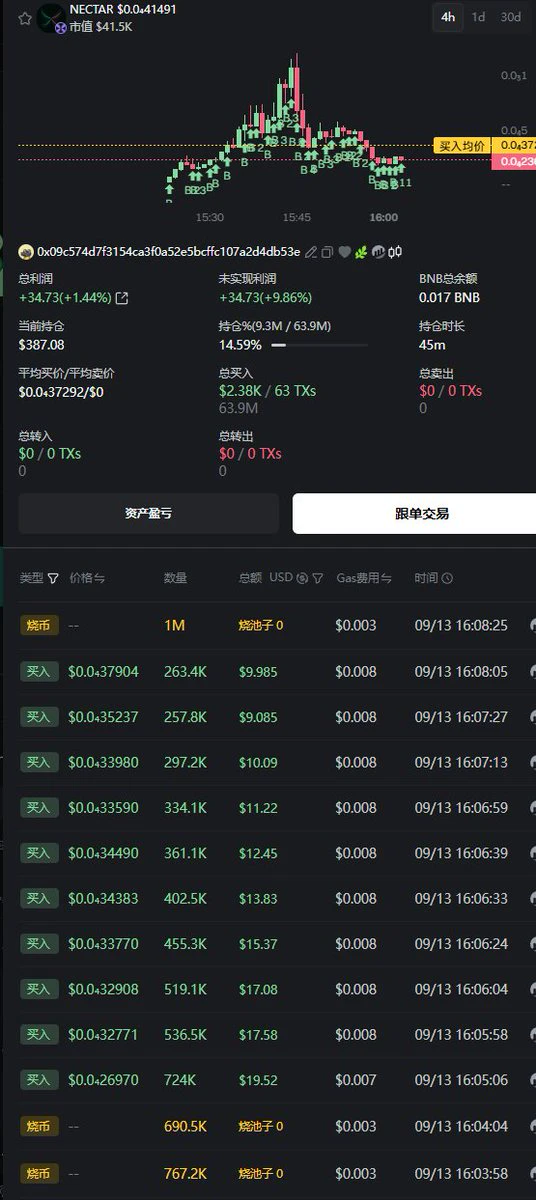Click the candlestick icon after address
The image size is (536, 1200).
pyautogui.click(x=394, y=252)
